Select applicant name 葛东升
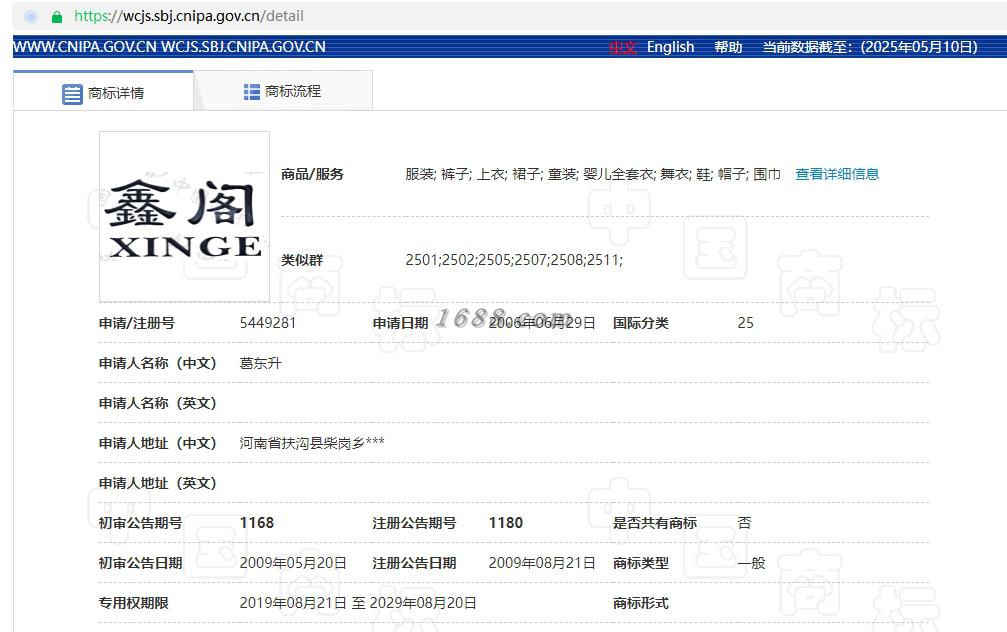1007x632 pixels. [261, 363]
